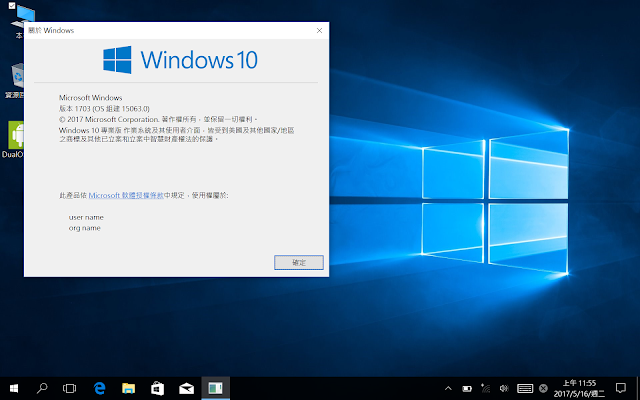Click the Show desktop strip on the taskbar
Screen dimensions: 640x400
pyautogui.click(x=638, y=388)
